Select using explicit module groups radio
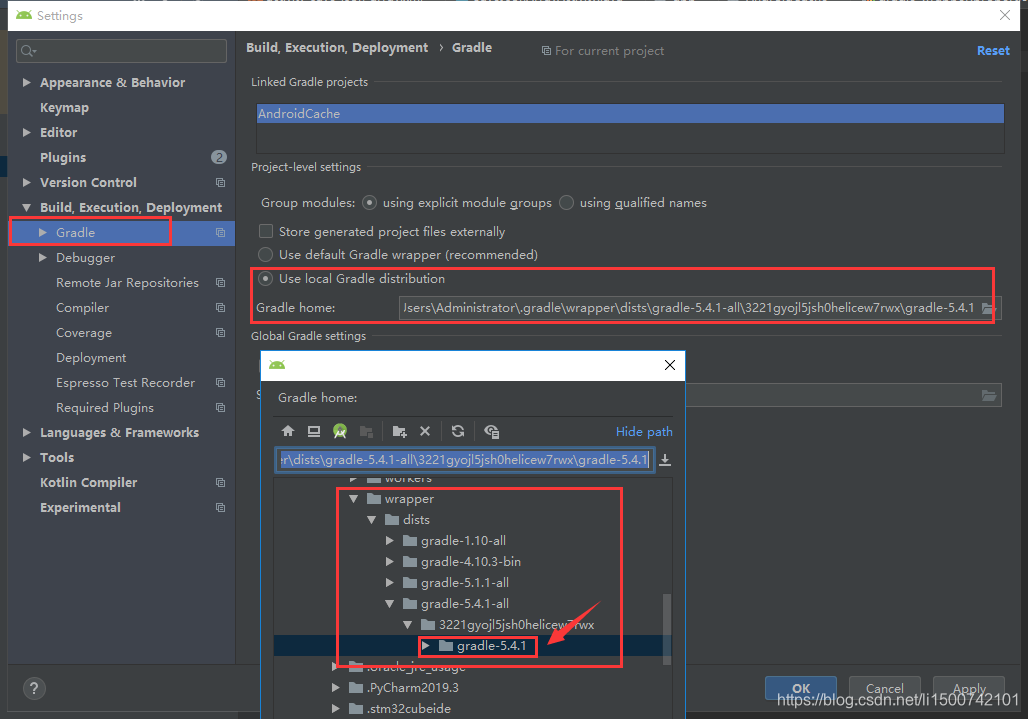Image resolution: width=1028 pixels, height=719 pixels. point(370,203)
